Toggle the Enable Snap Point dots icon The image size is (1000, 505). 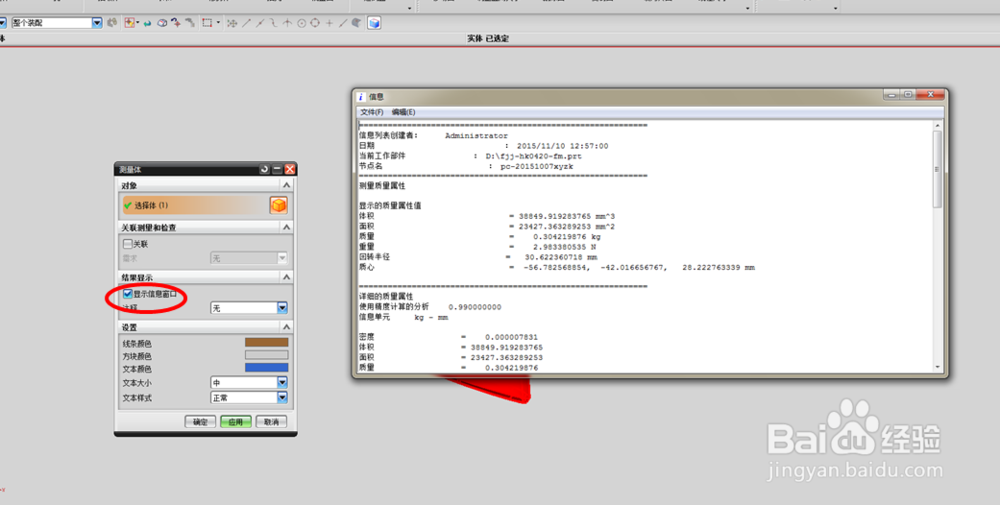(232, 23)
